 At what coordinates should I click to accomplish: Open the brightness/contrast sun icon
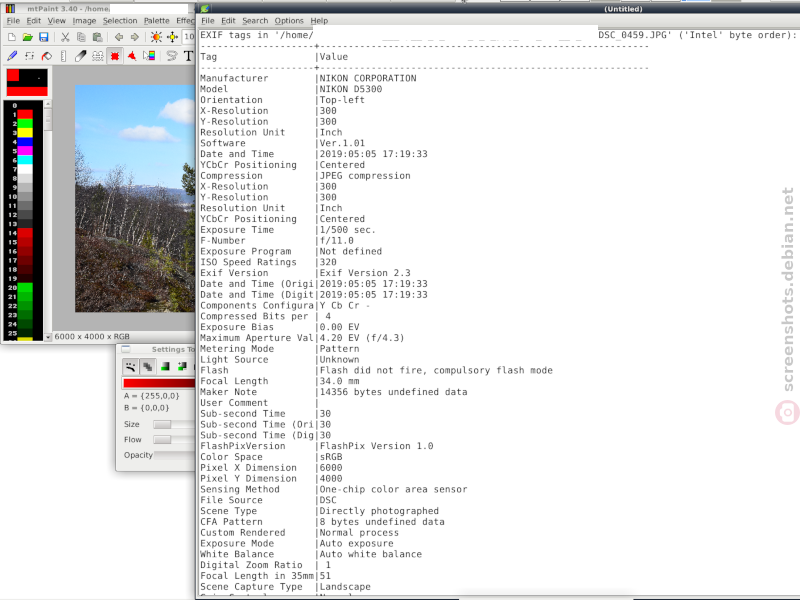pos(156,37)
